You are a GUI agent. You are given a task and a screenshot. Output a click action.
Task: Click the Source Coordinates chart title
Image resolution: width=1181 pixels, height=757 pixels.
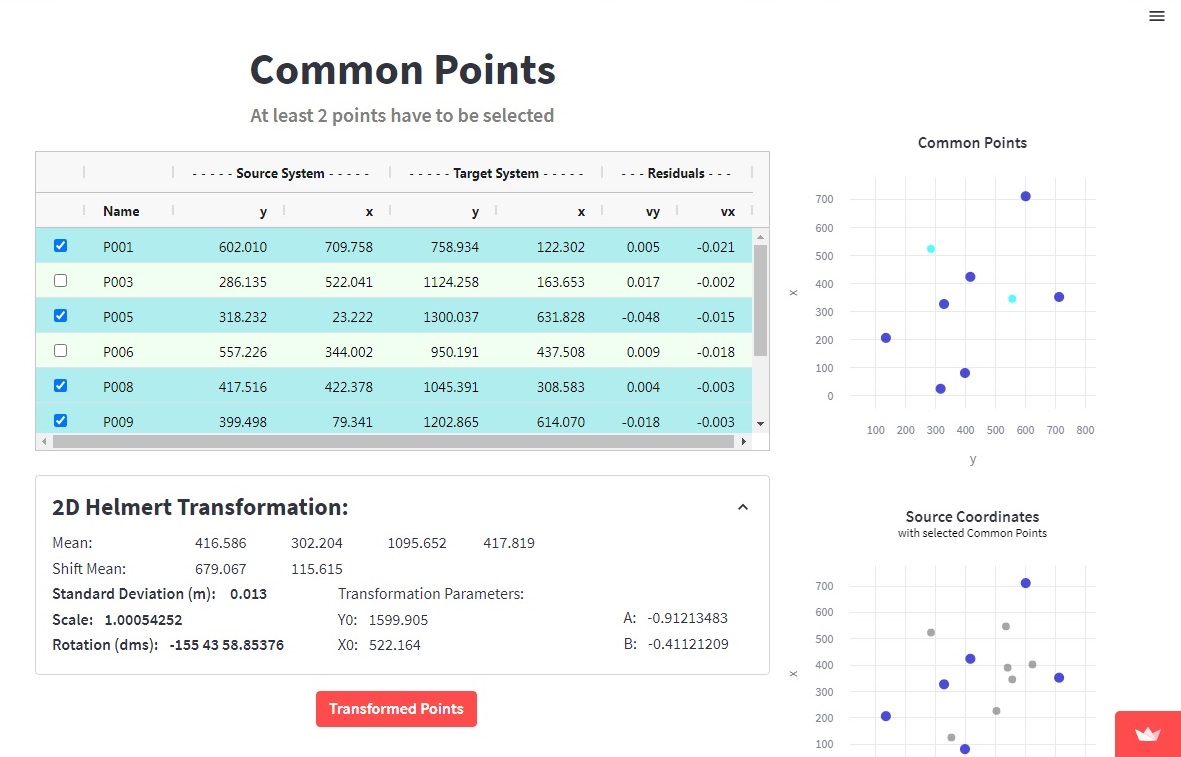tap(972, 517)
